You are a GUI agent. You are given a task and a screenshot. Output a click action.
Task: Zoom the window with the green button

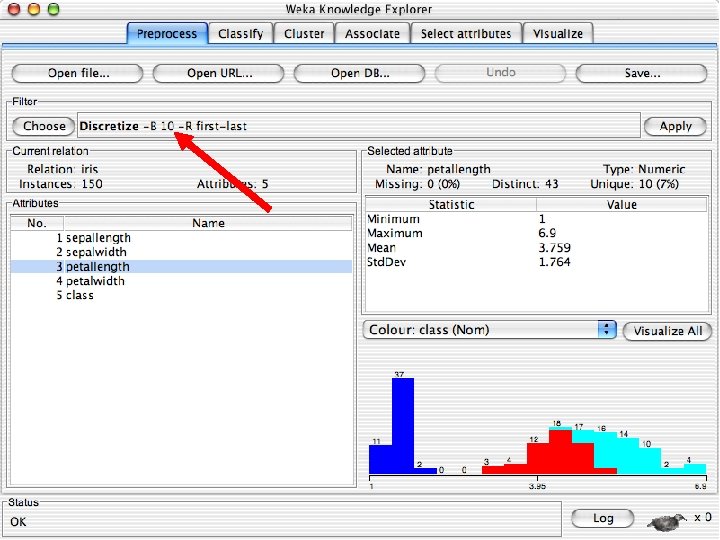pos(54,9)
